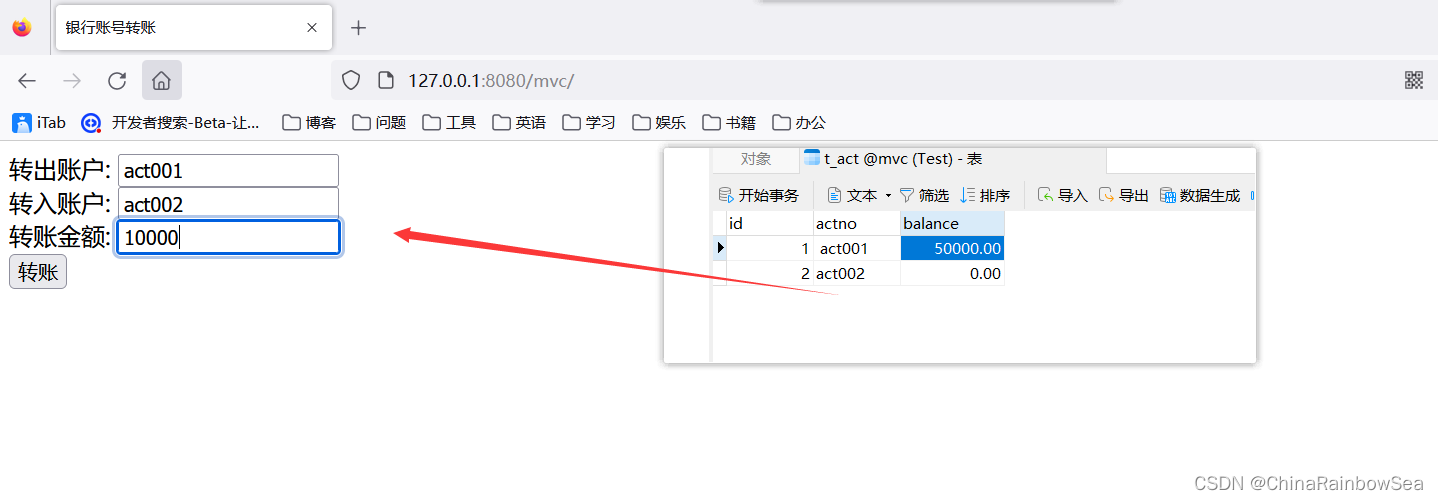Screen dimensions: 1438x500
Task: Click the Firefox logo icon
Action: [x=22, y=28]
